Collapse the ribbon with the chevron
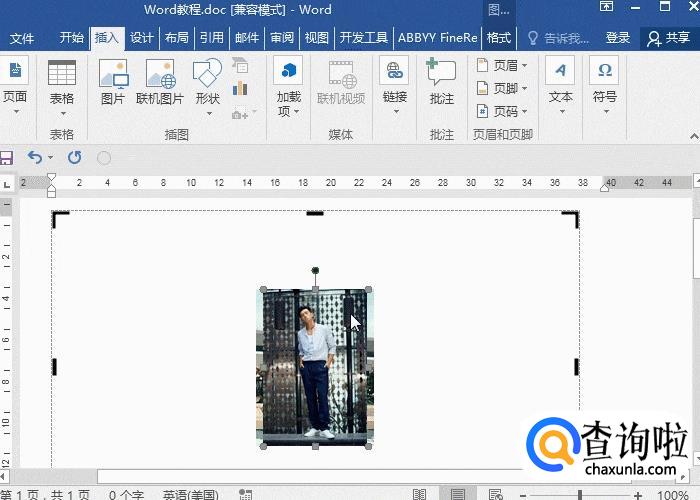This screenshot has height=500, width=700. 694,136
